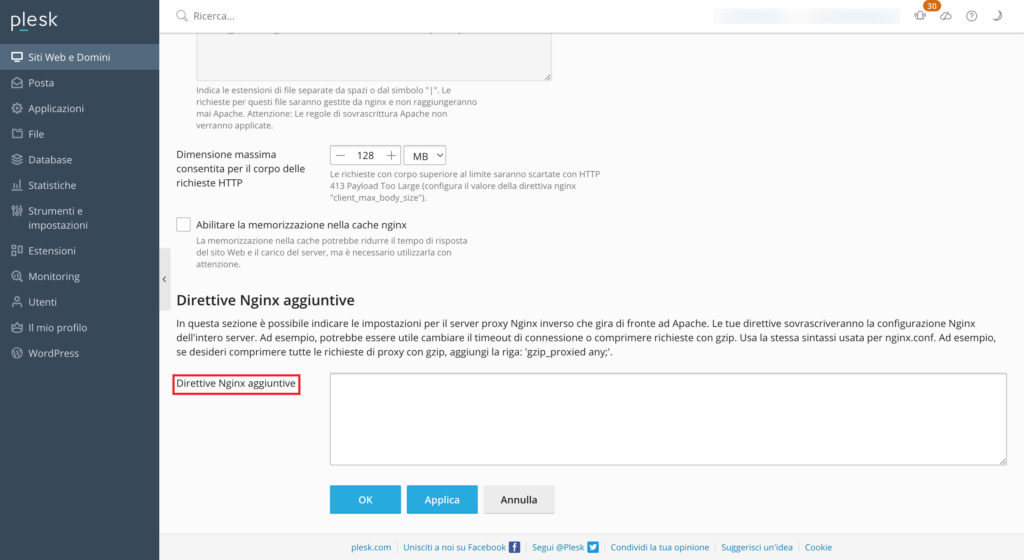Decrease body size with minus button
Screen dimensions: 1024x560
(x=340, y=155)
